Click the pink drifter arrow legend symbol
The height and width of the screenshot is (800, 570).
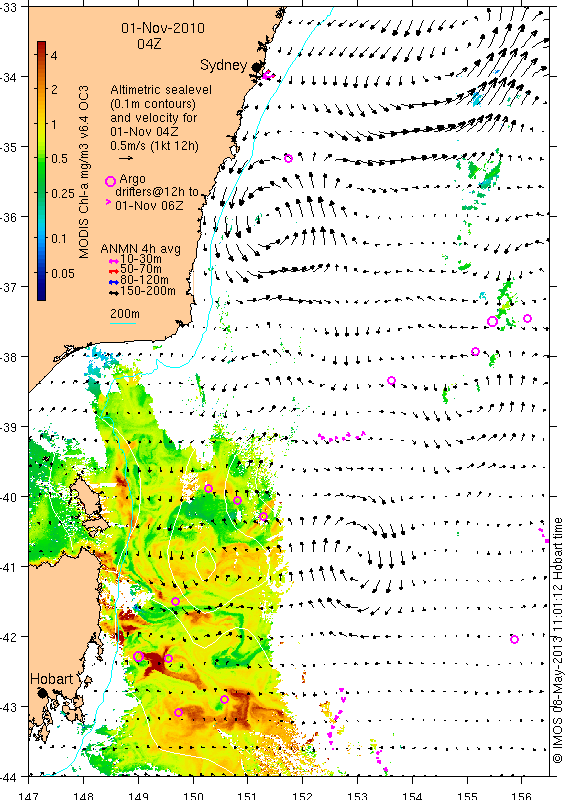tap(108, 202)
